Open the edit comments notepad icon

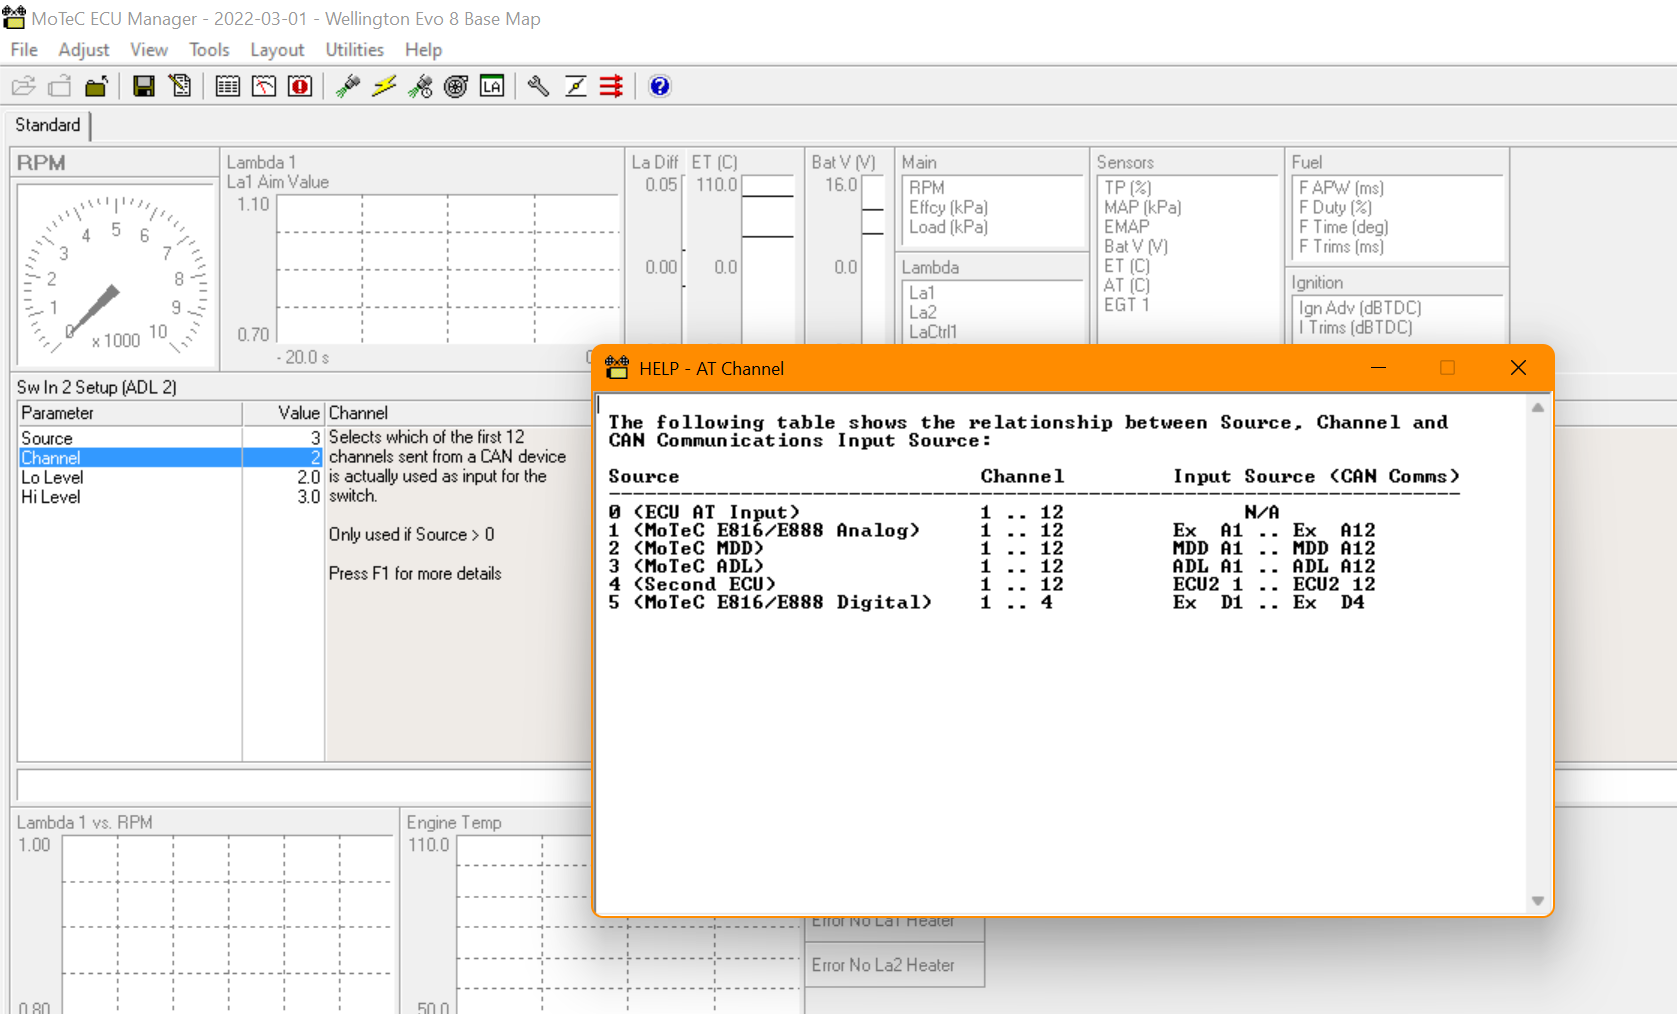[180, 86]
